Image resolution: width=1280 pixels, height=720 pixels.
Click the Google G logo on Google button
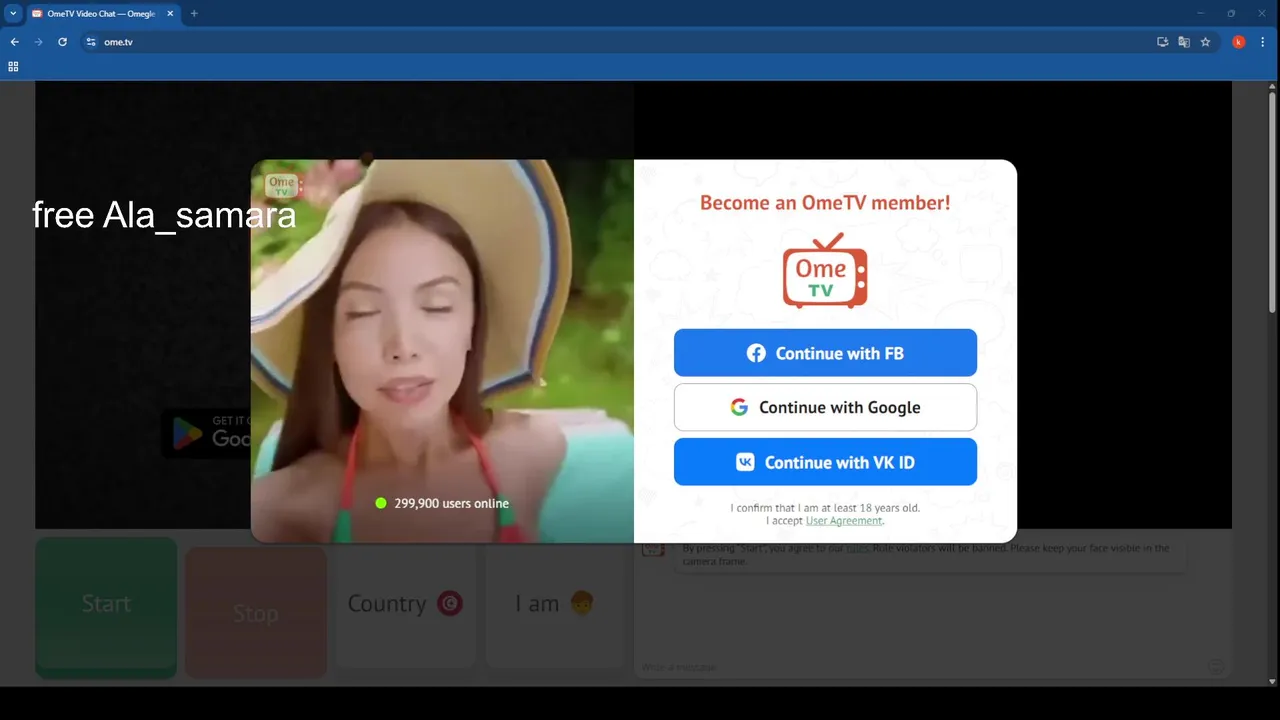[739, 407]
